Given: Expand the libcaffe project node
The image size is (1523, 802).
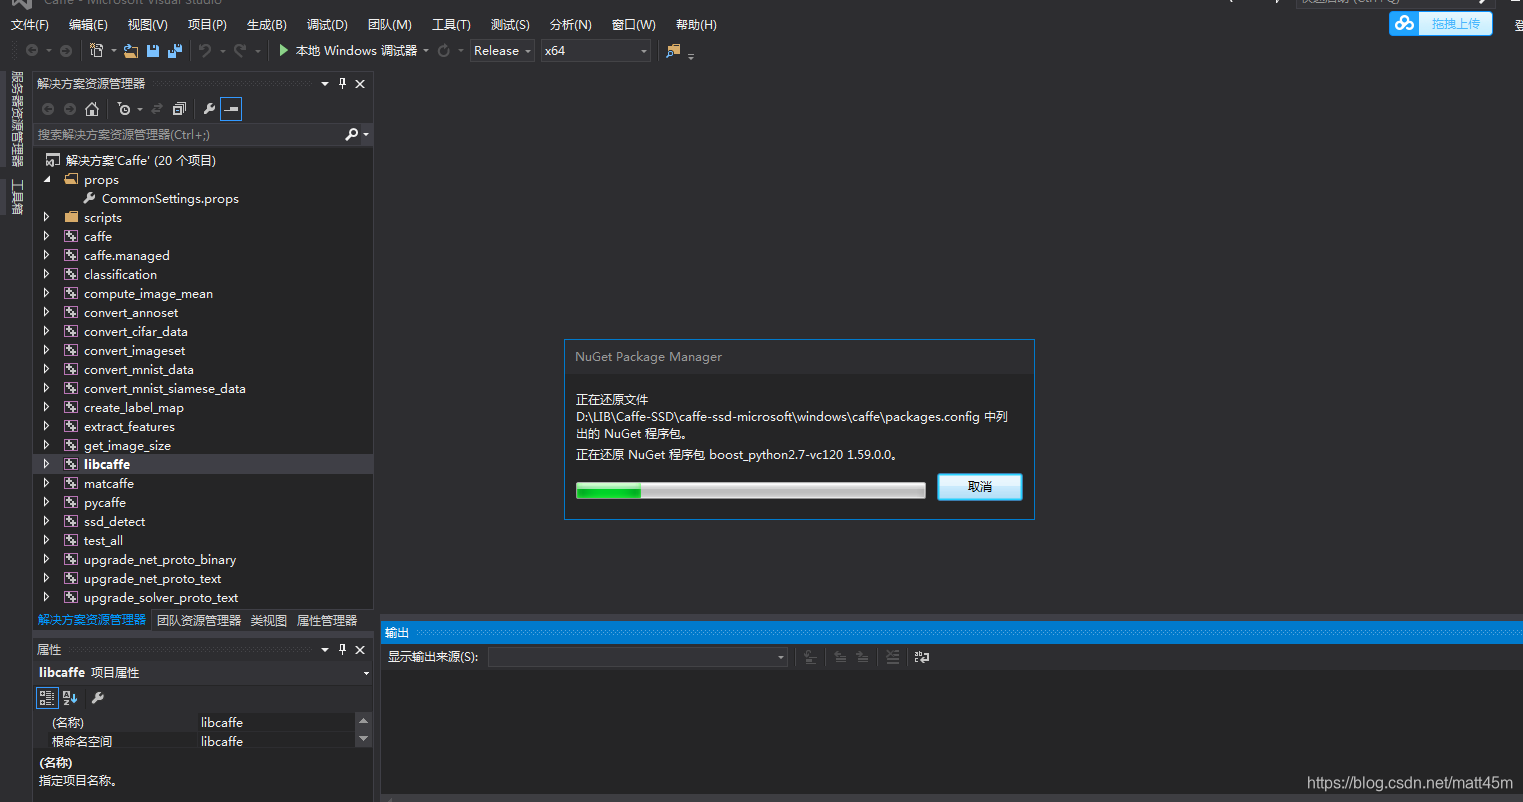Looking at the screenshot, I should point(47,464).
